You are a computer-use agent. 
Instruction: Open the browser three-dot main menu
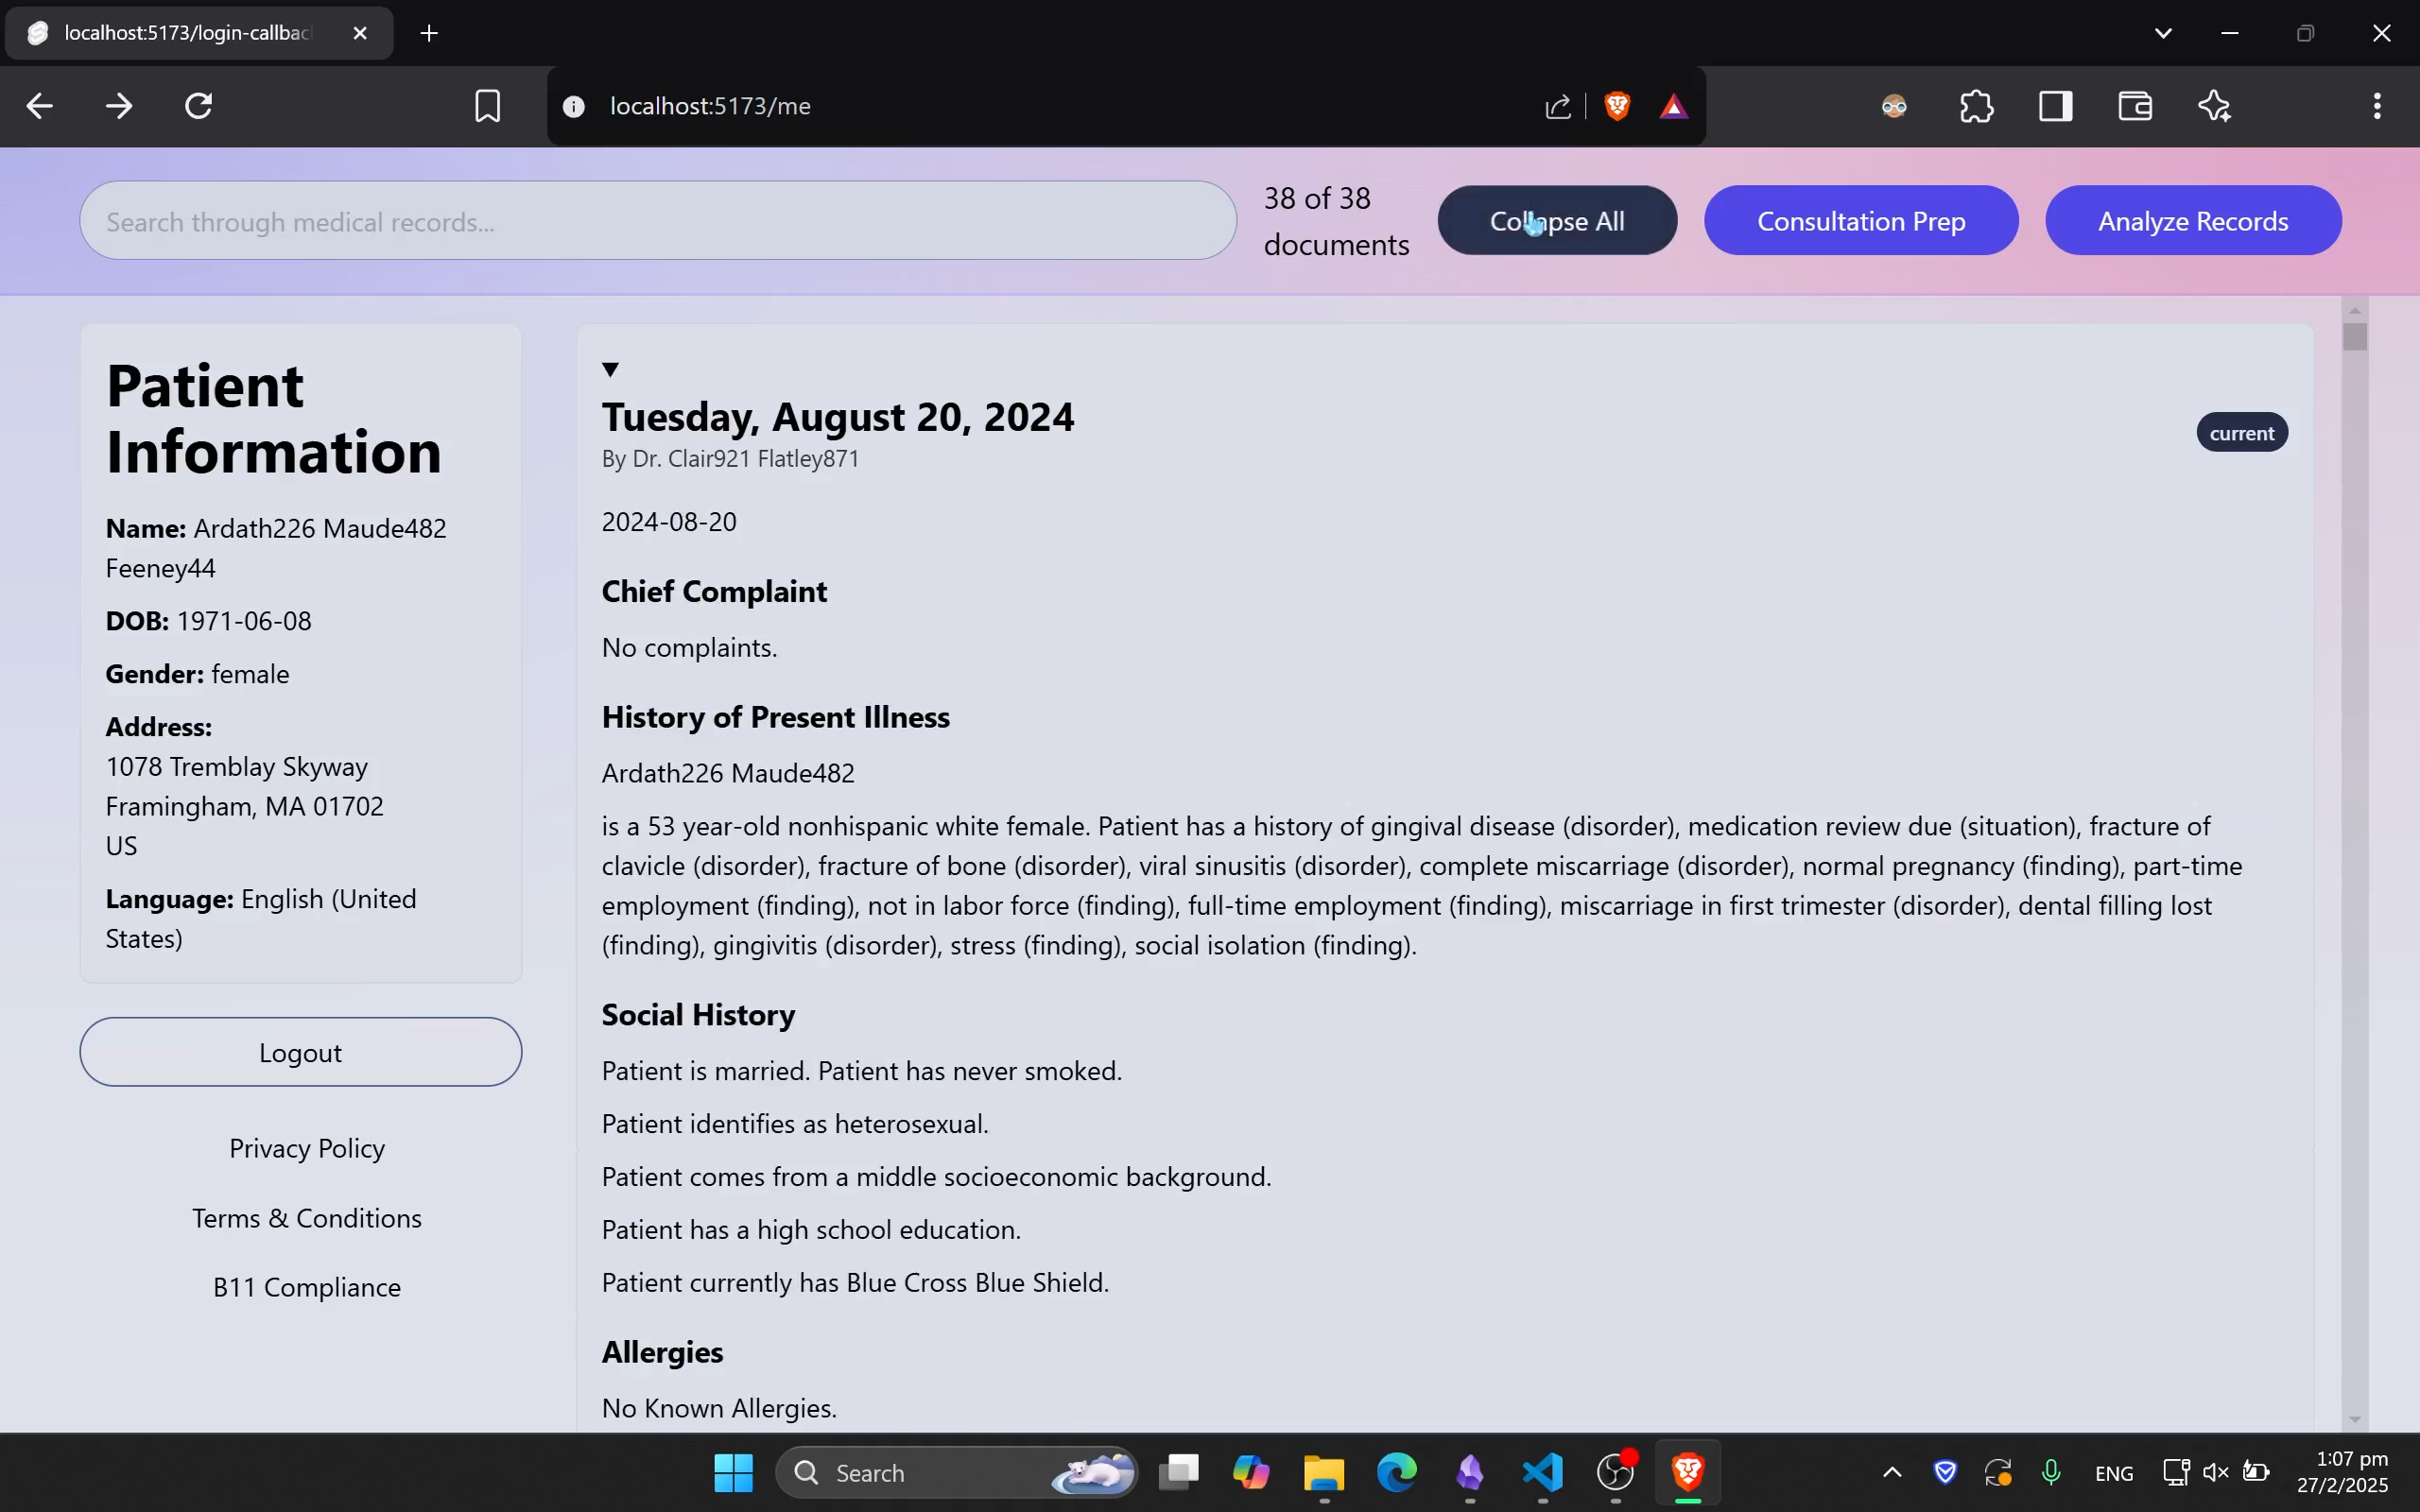pyautogui.click(x=2377, y=106)
